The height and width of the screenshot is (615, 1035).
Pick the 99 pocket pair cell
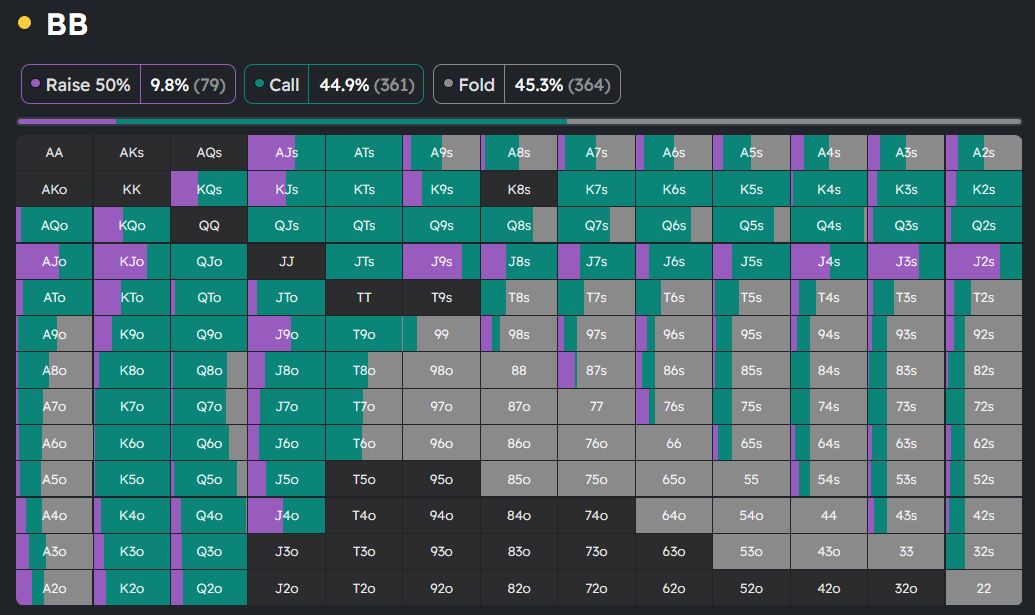[441, 335]
